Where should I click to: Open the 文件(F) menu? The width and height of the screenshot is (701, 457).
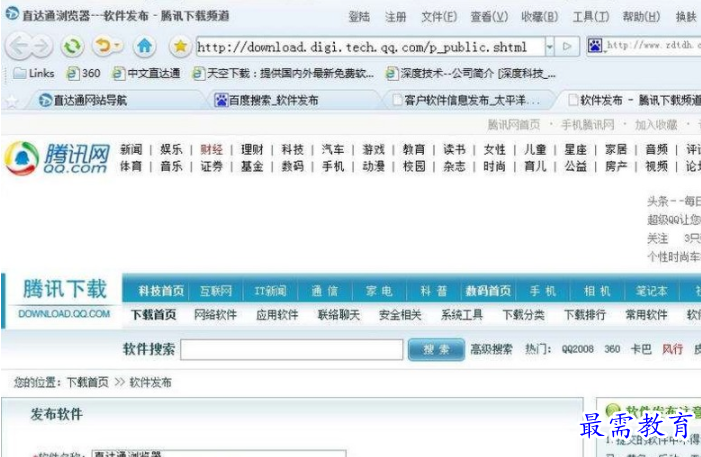coord(439,17)
